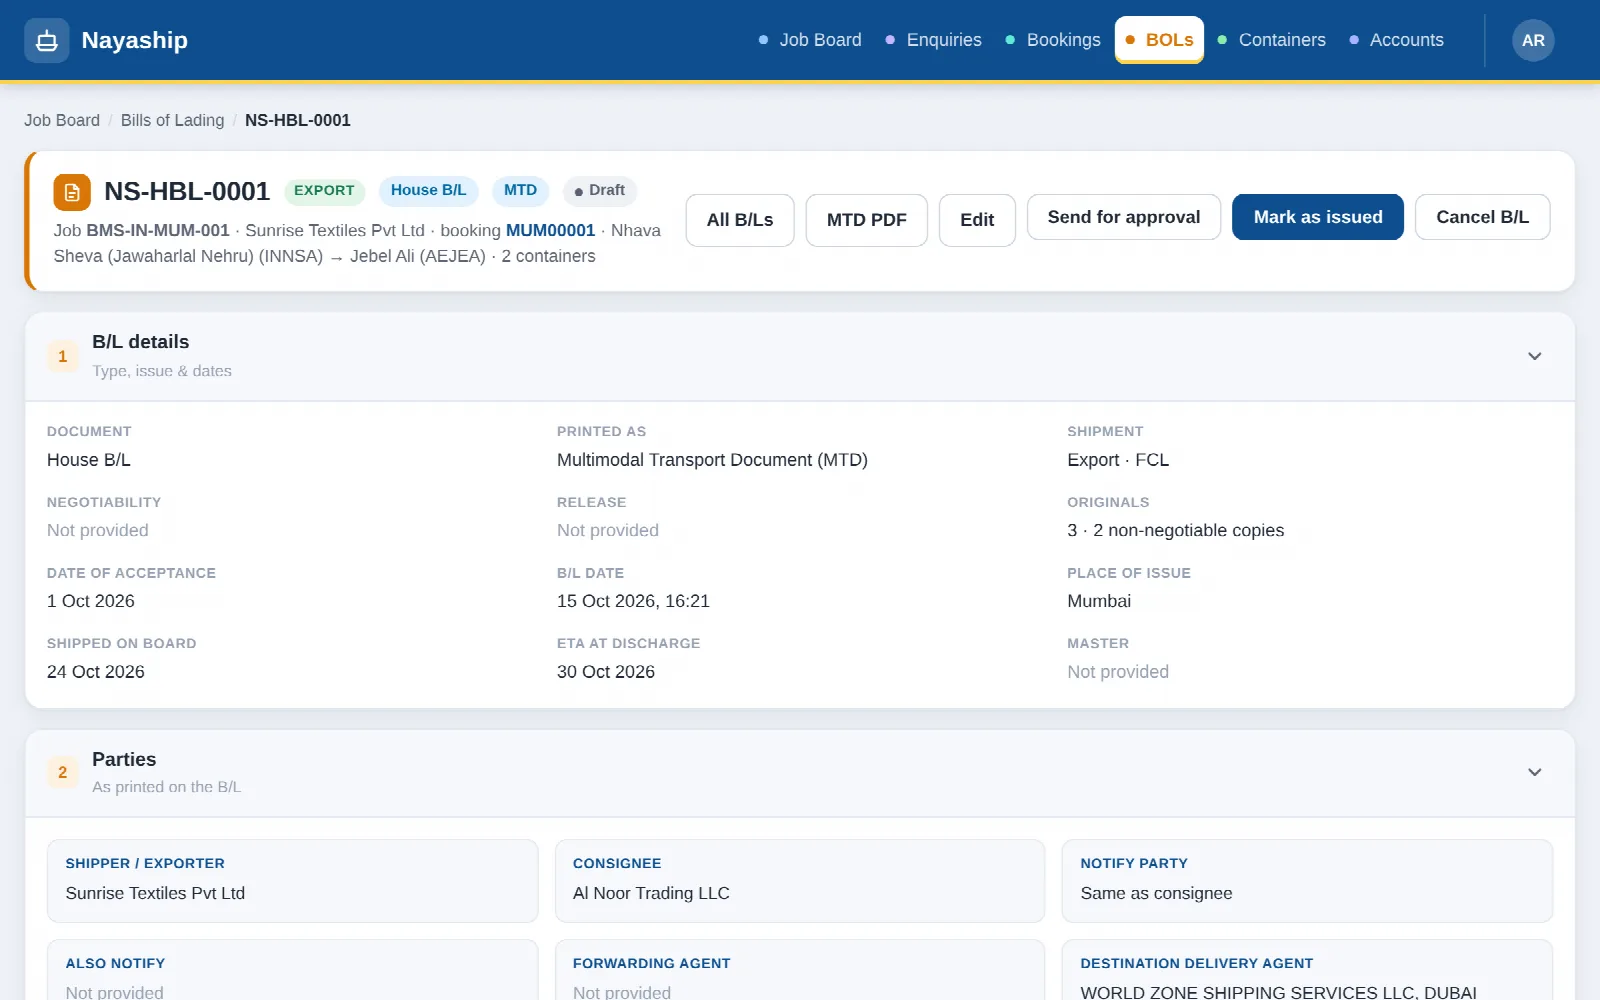The width and height of the screenshot is (1600, 1000).
Task: Click the Edit button
Action: click(x=977, y=220)
